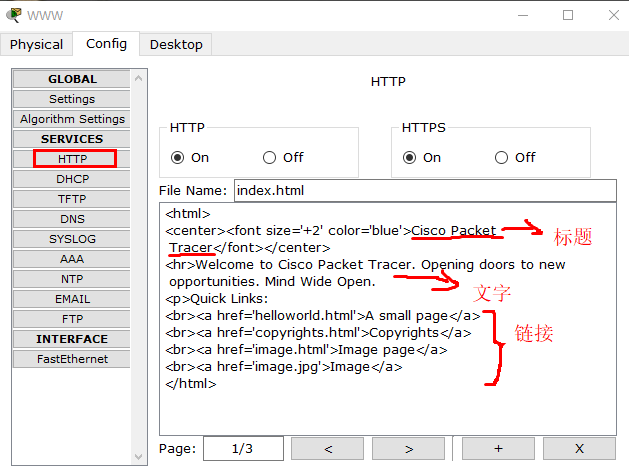Open the TFTP service settings

click(x=72, y=199)
